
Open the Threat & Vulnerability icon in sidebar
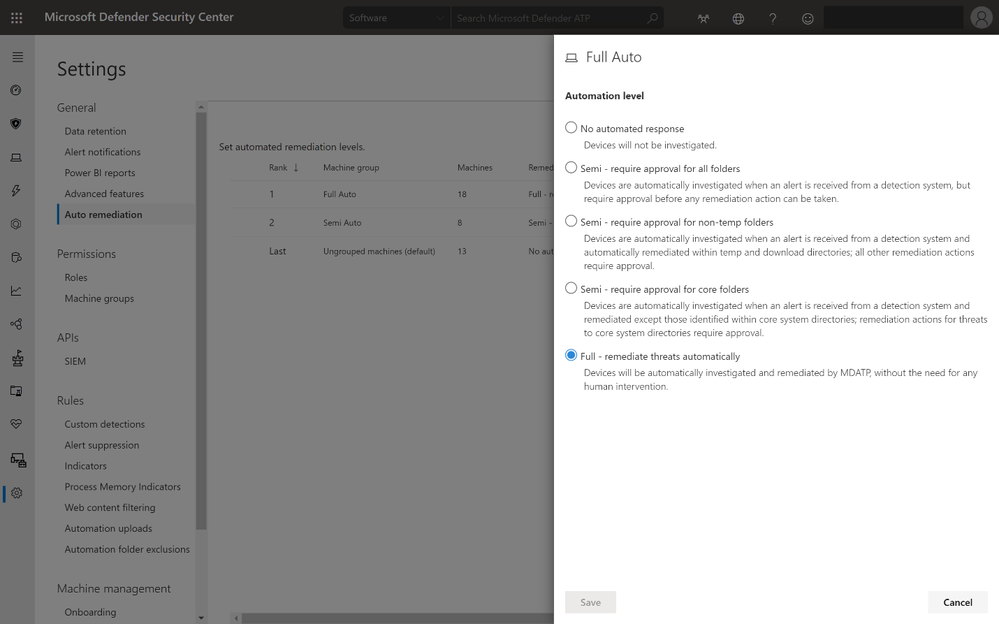tap(17, 358)
